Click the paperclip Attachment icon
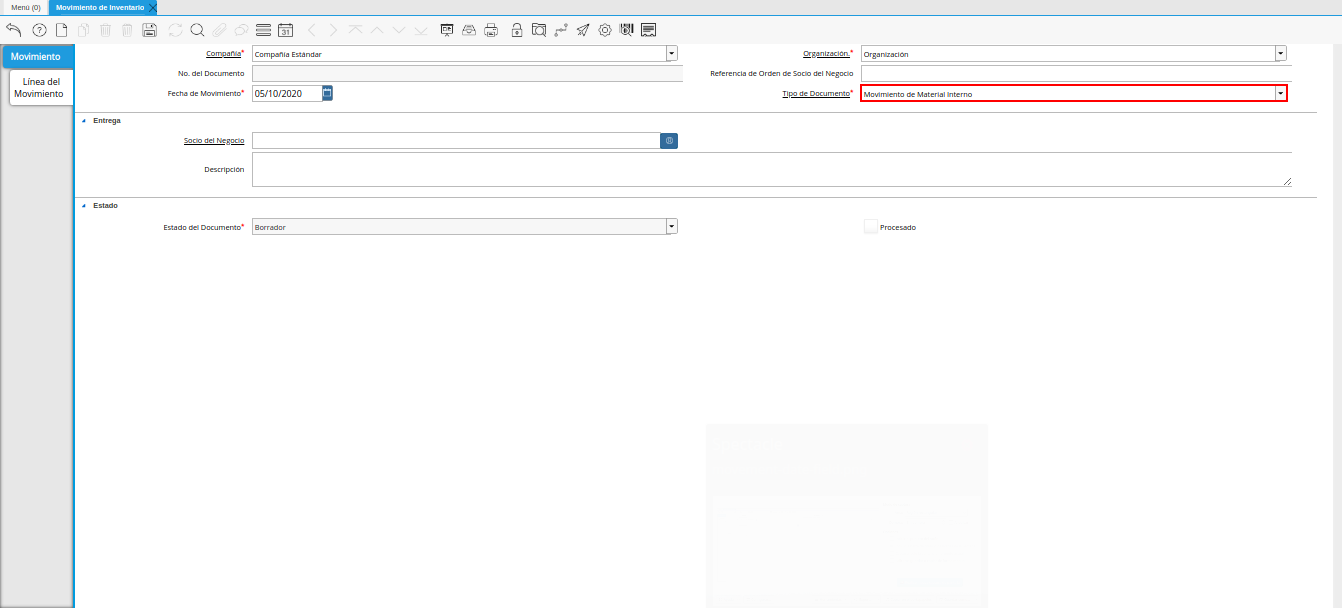The width and height of the screenshot is (1342, 608). pos(219,30)
